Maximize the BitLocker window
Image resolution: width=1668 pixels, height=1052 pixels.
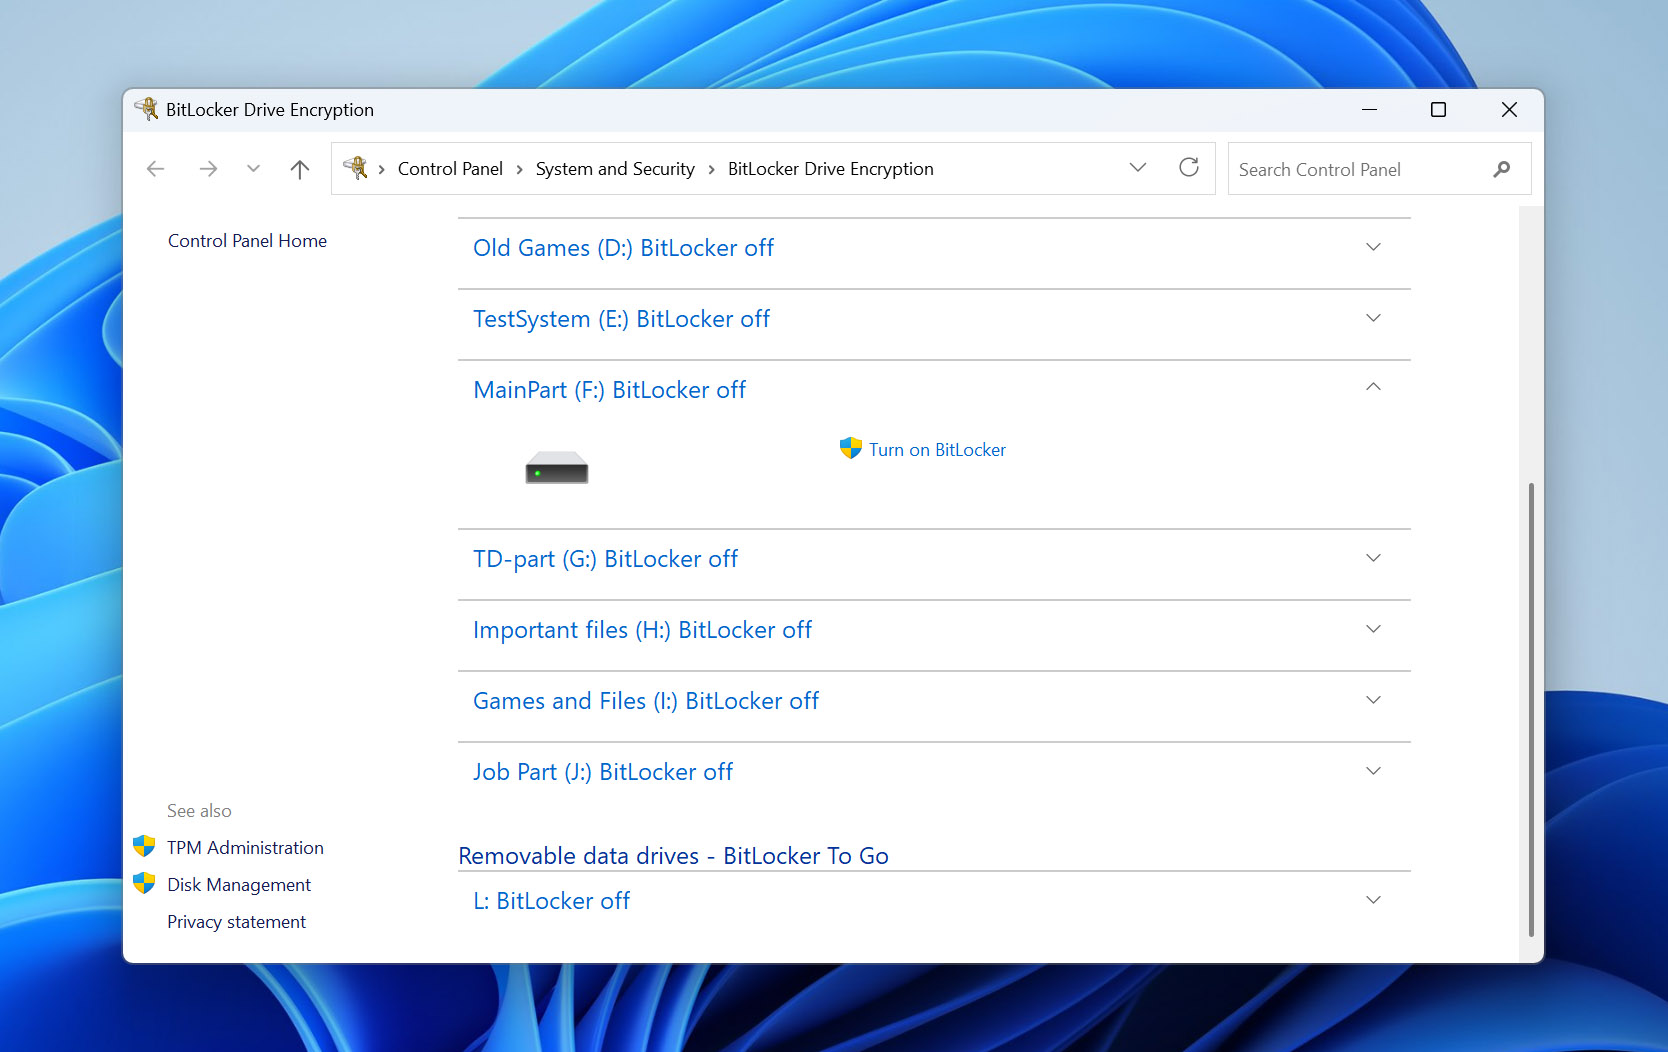(1438, 109)
